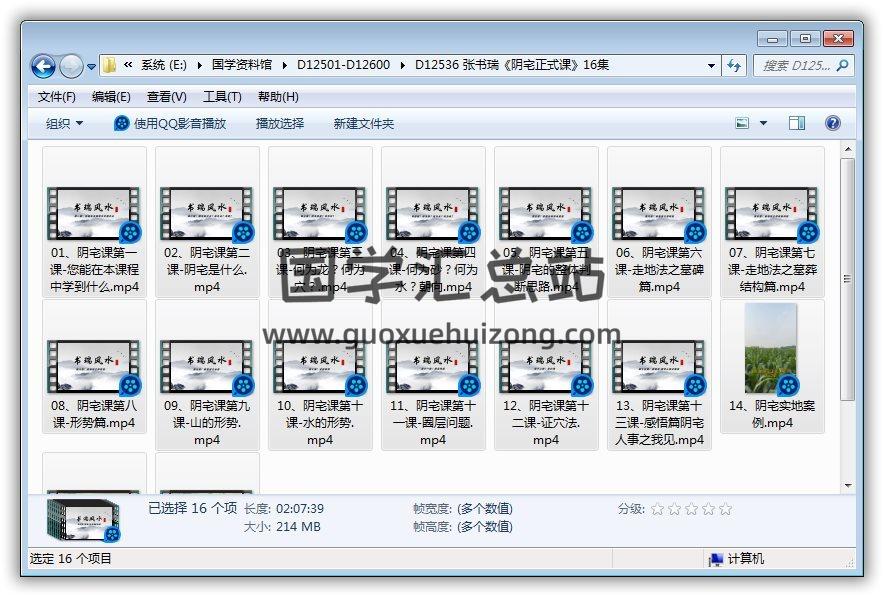884x597 pixels.
Task: Toggle the preview pane icon
Action: [x=797, y=123]
